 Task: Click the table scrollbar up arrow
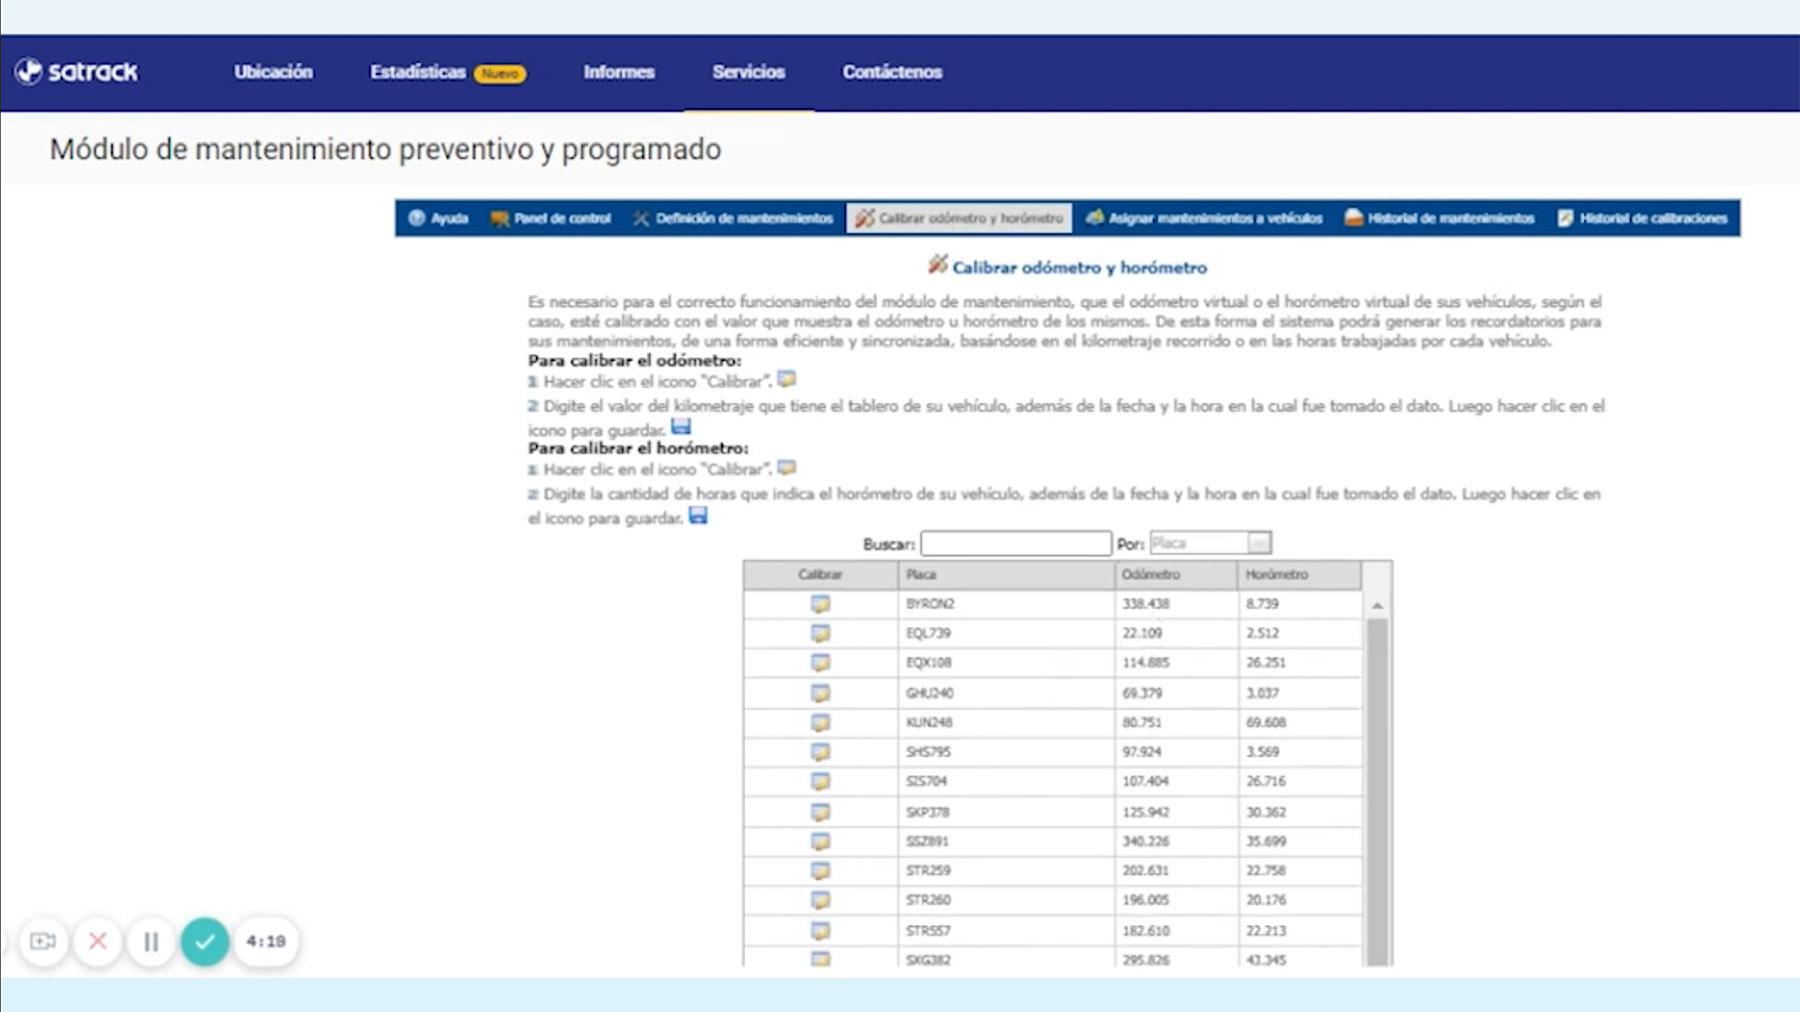click(1377, 606)
